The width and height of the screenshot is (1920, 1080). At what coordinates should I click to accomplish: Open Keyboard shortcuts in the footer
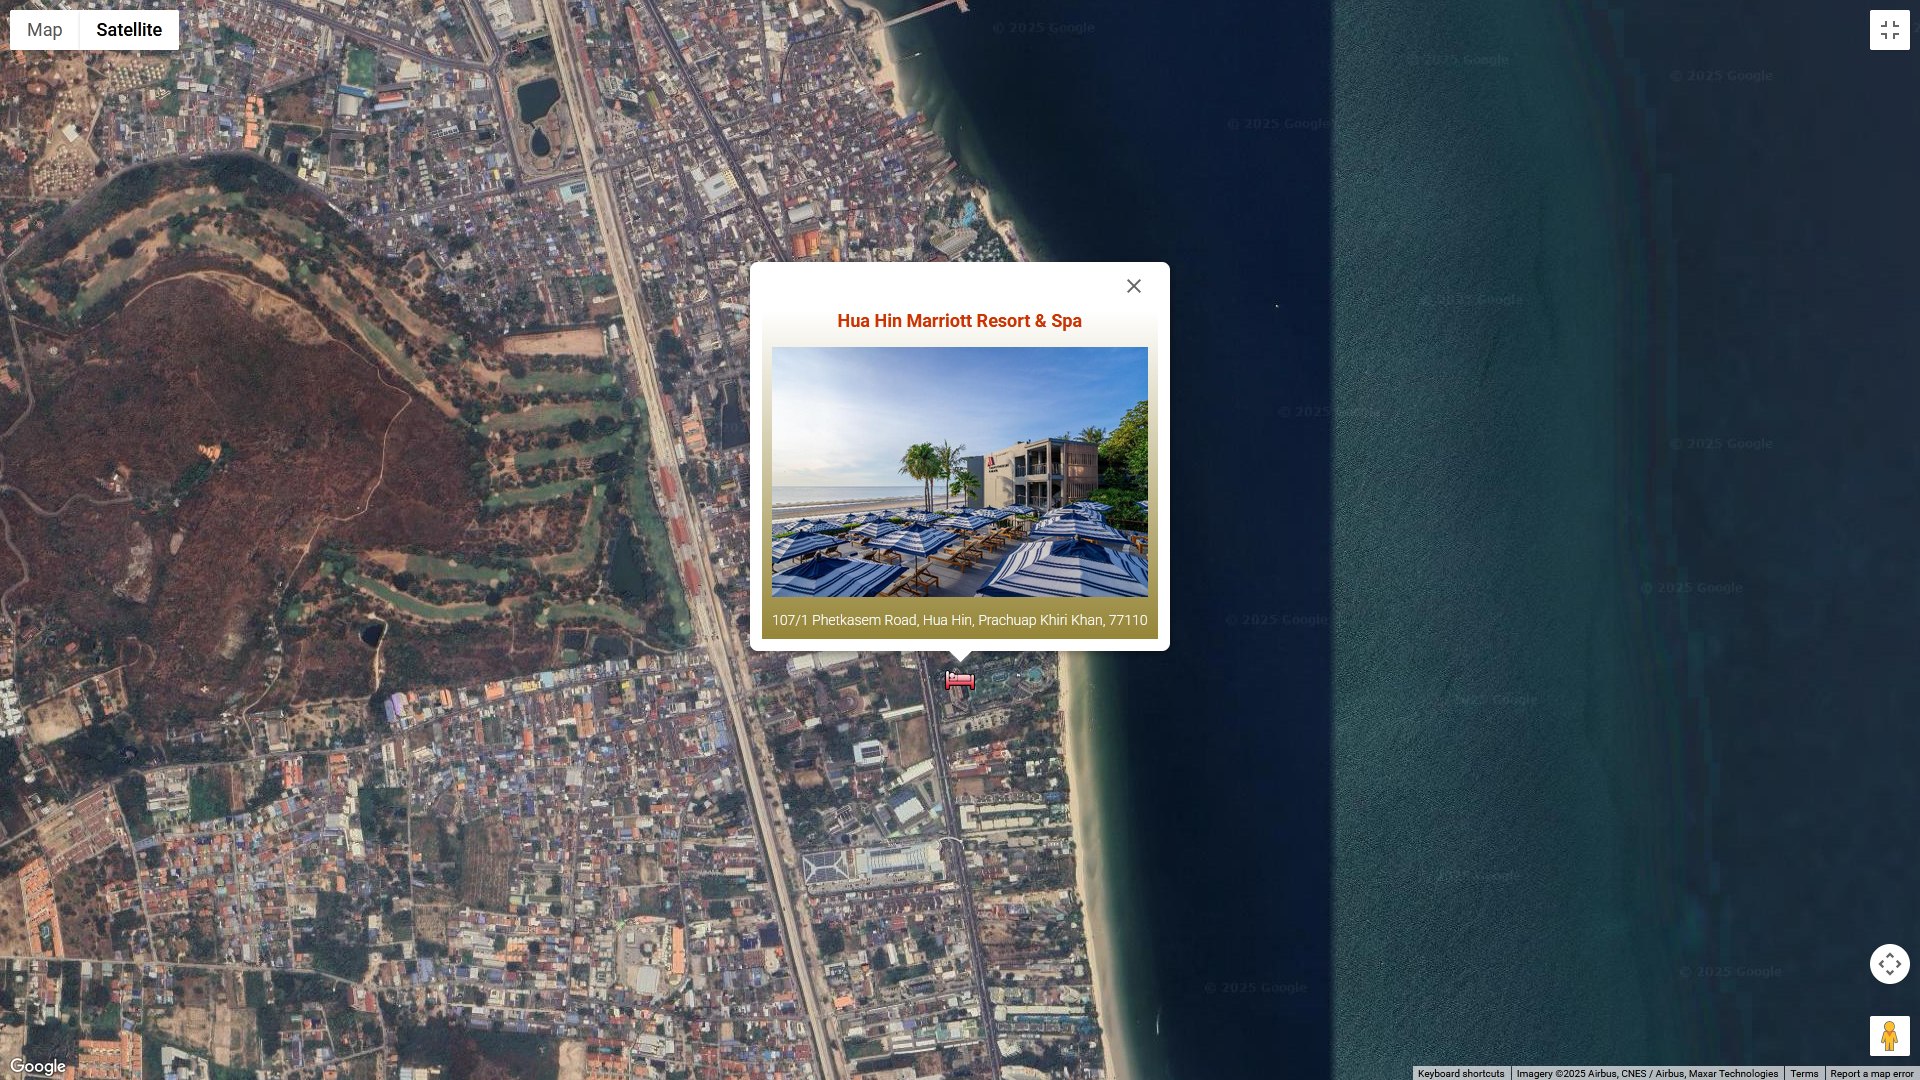1460,1073
